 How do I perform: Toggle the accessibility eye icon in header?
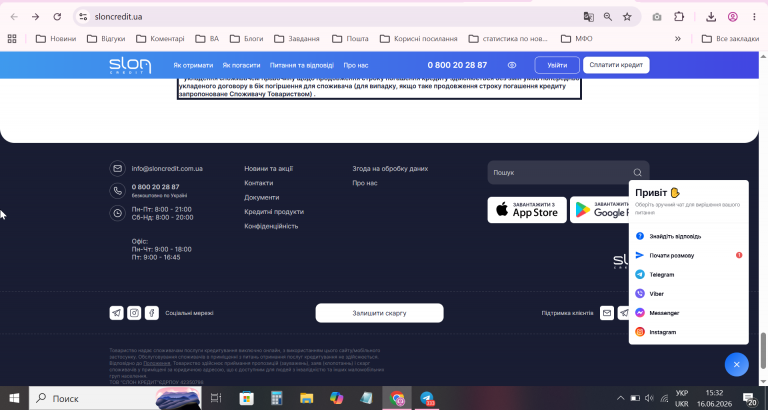512,65
